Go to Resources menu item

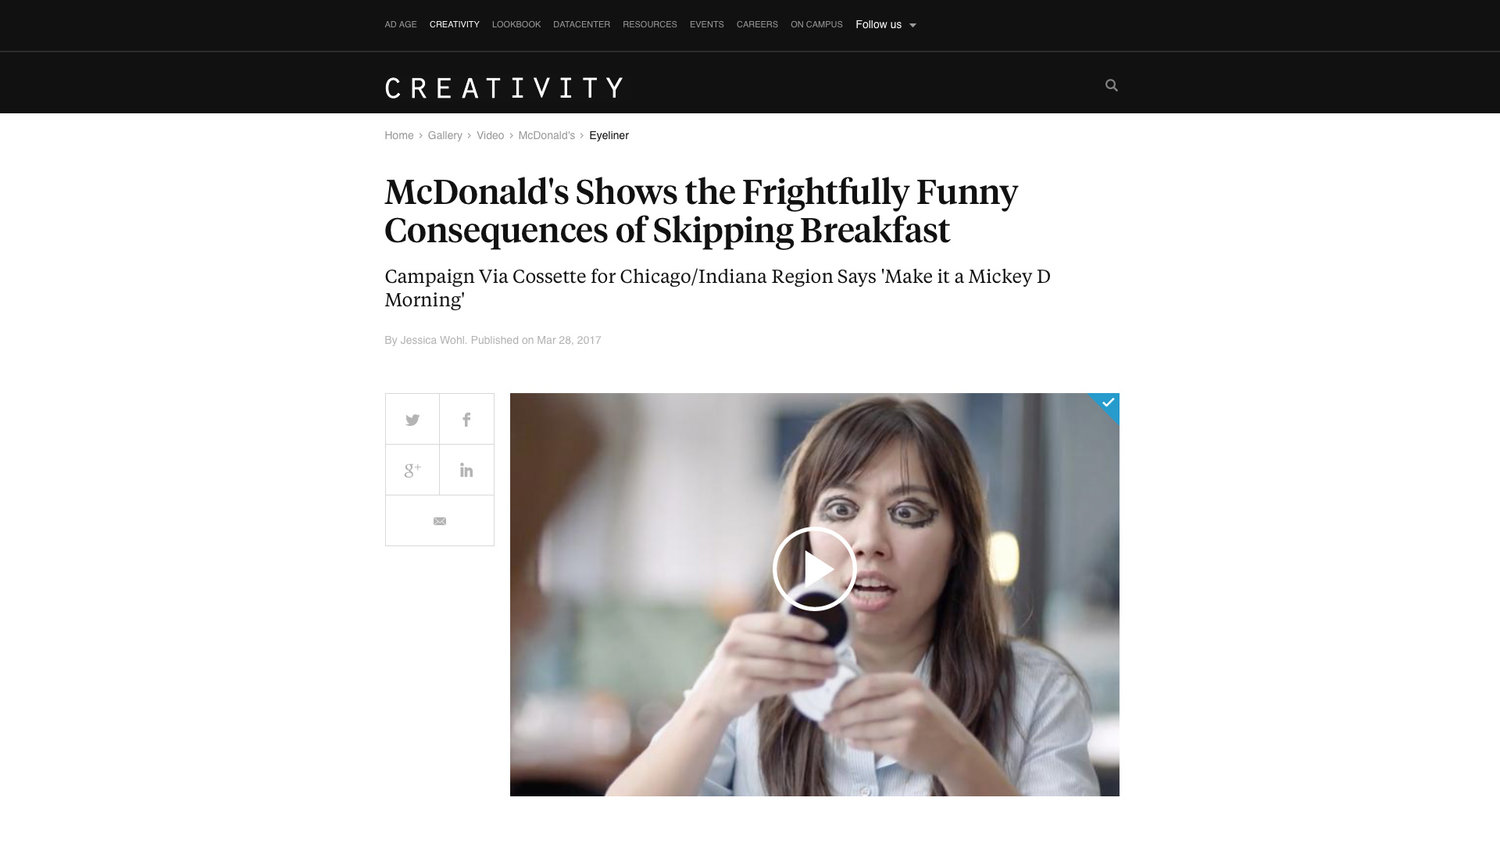(650, 25)
